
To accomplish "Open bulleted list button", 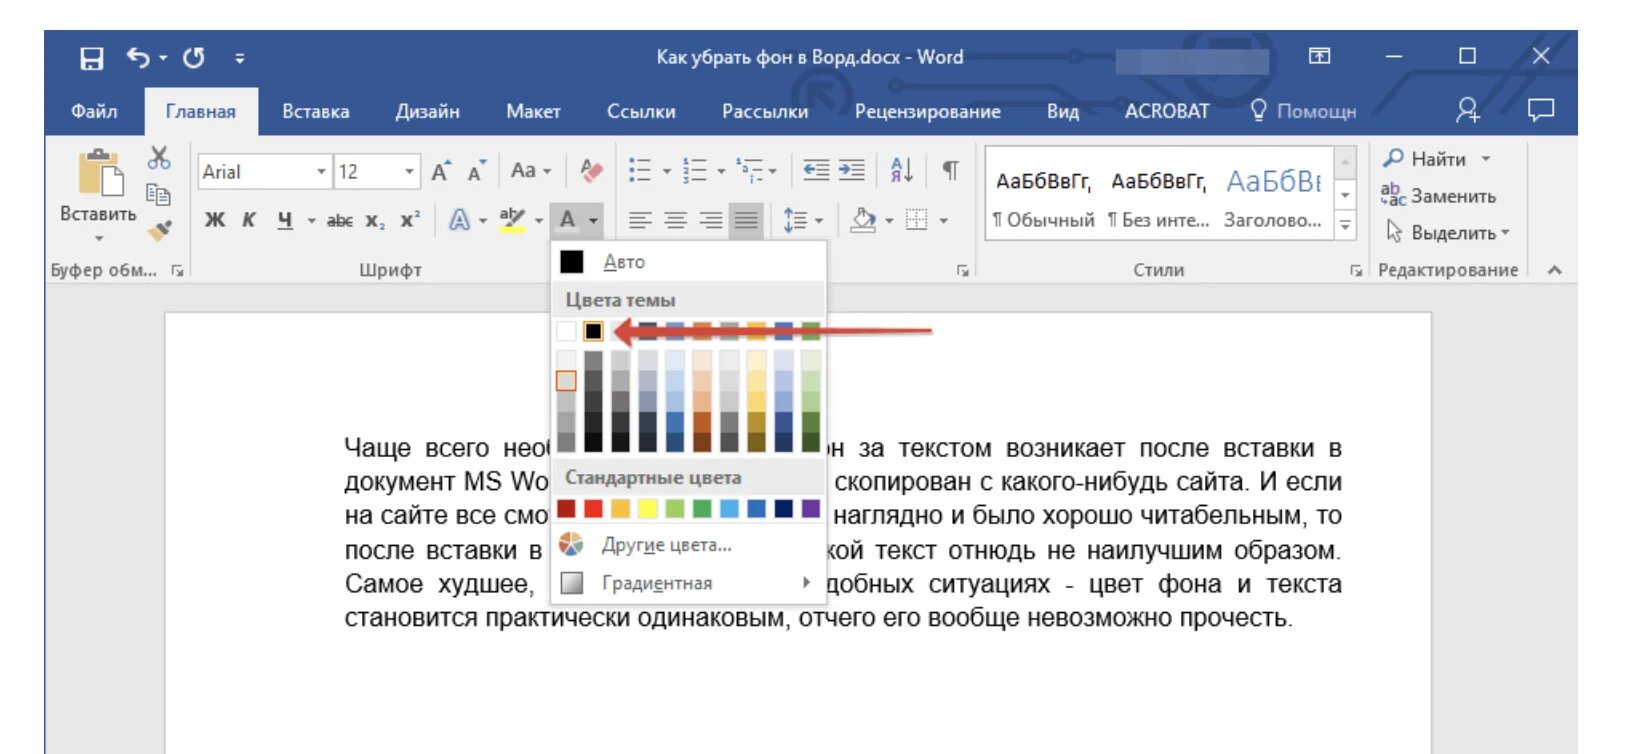I will pos(640,171).
